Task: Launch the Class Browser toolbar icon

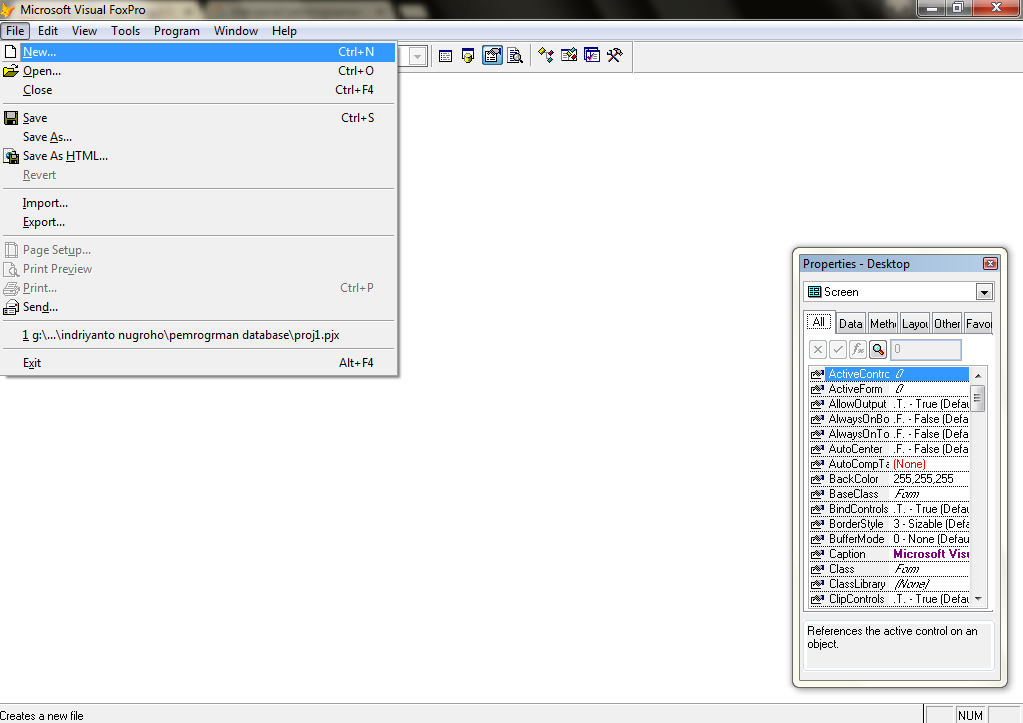Action: point(546,56)
